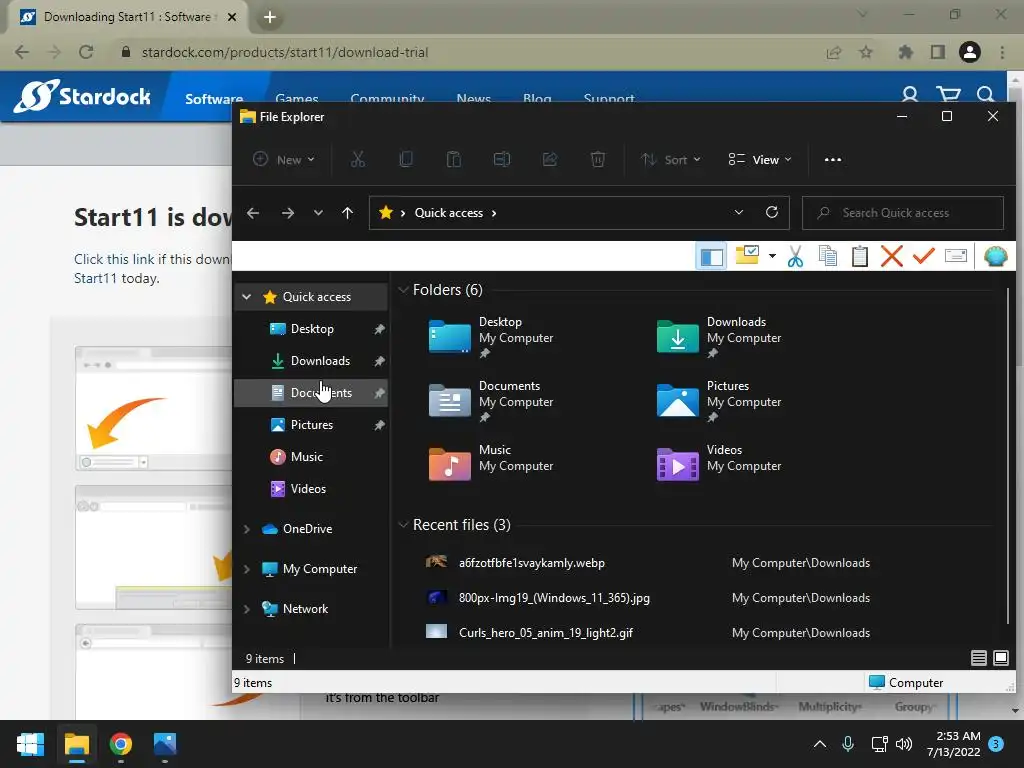Click the volume icon in system tray
1024x768 pixels.
(904, 744)
